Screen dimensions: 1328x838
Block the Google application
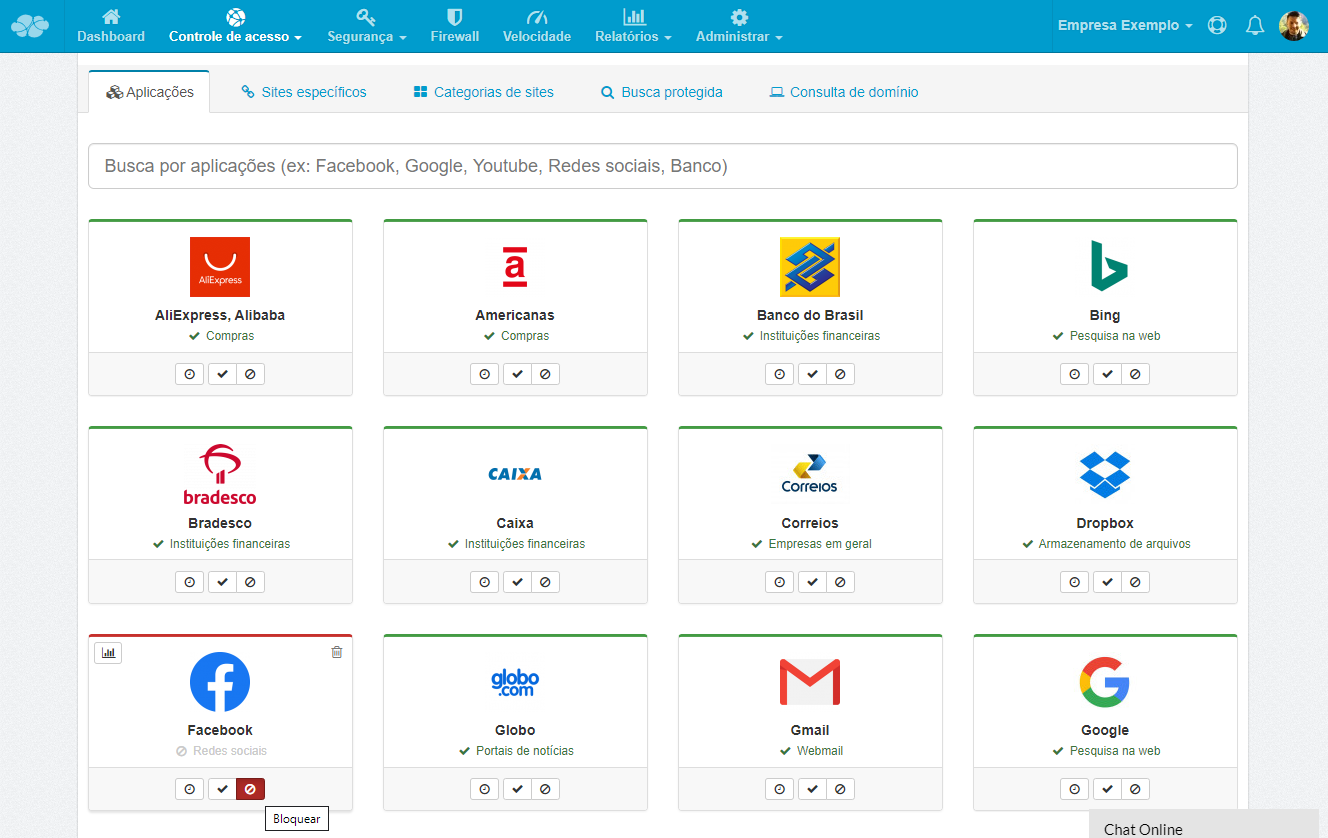1136,789
